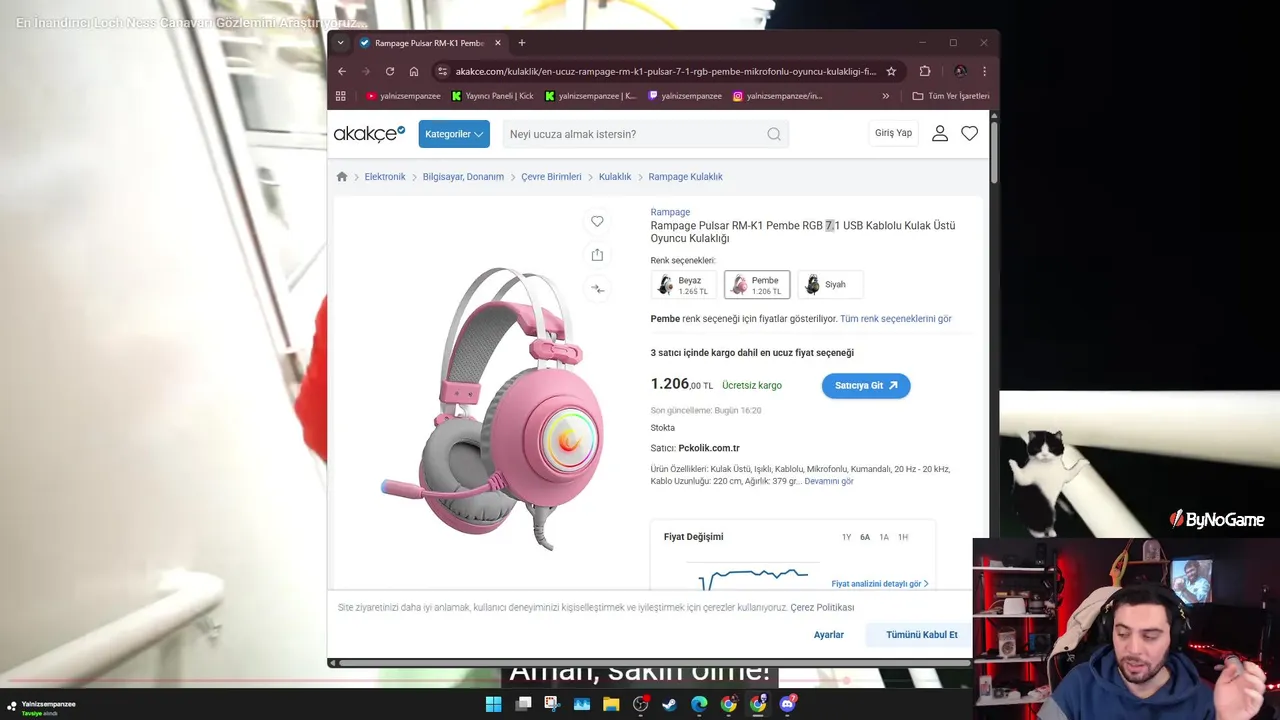The image size is (1280, 720).
Task: Click the compare arrows icon near product
Action: (597, 289)
